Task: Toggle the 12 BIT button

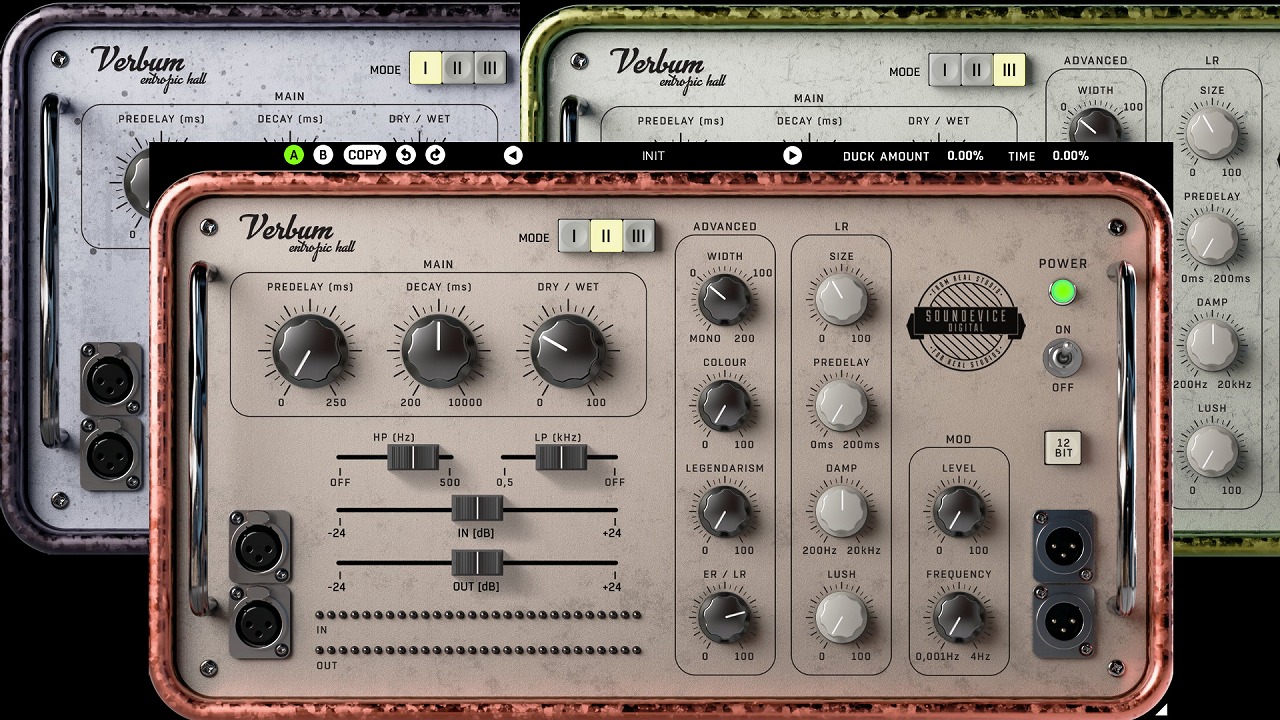Action: click(x=1062, y=447)
